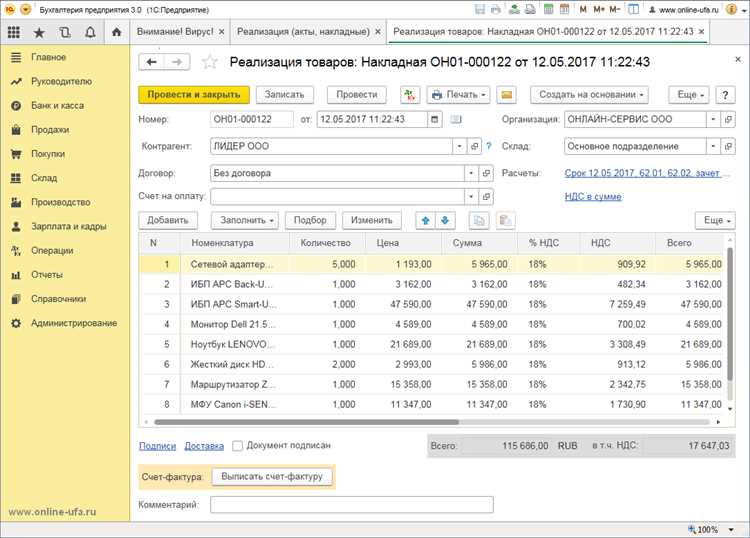750x538 pixels.
Task: Add document to favorites star
Action: [x=210, y=62]
